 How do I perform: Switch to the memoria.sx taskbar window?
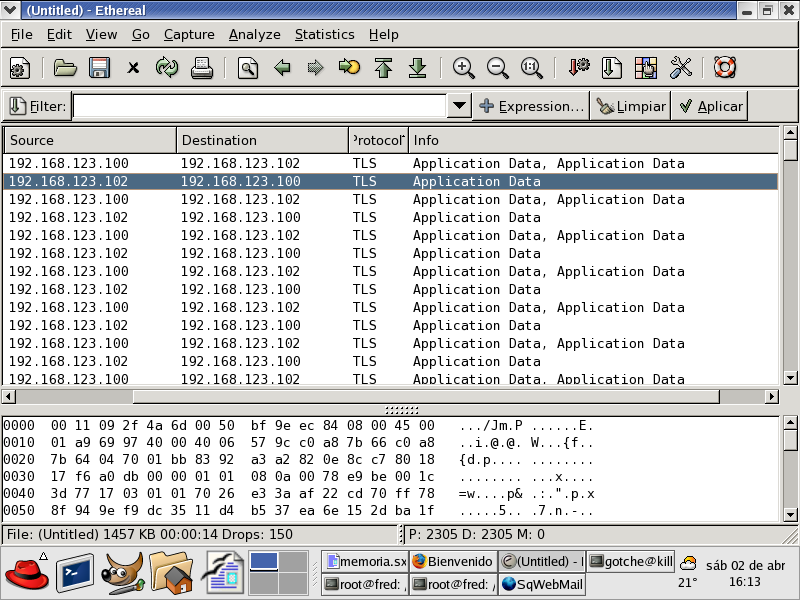[x=365, y=561]
